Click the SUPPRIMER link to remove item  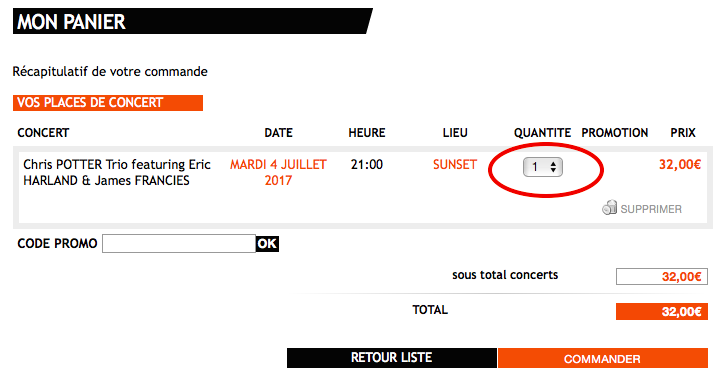[651, 209]
